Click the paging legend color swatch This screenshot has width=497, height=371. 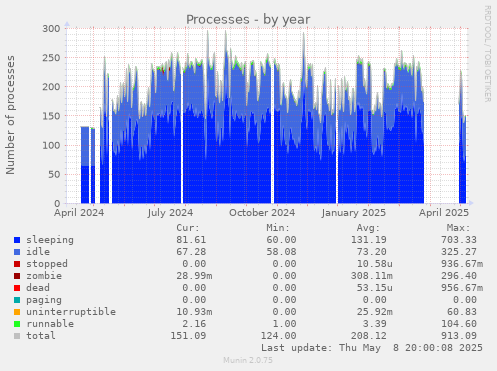point(17,300)
